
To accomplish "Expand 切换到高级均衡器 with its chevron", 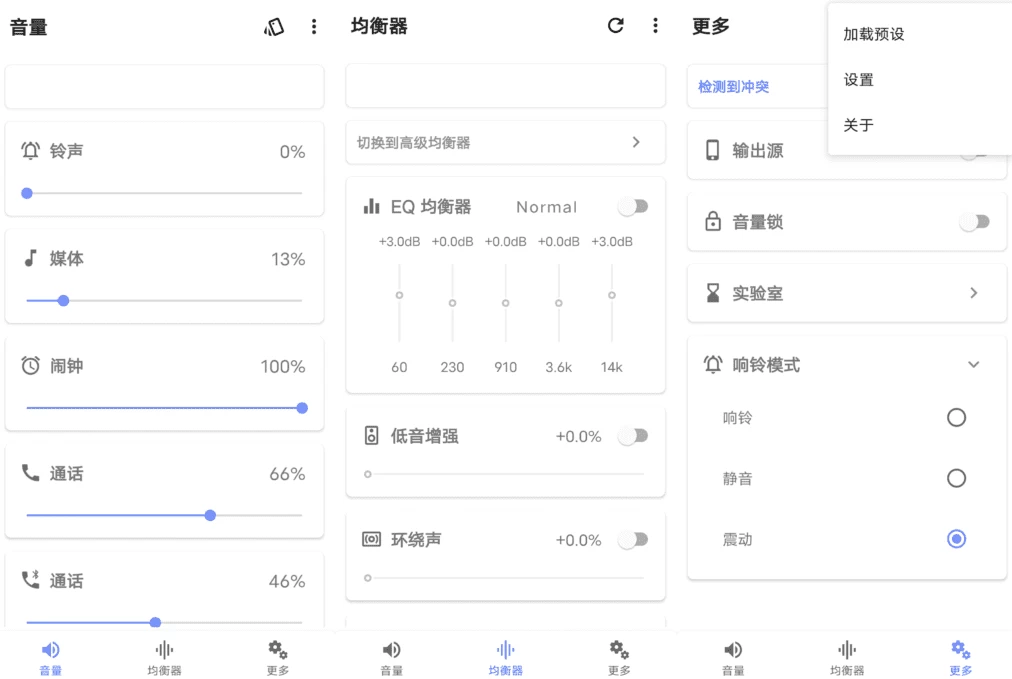I will pos(636,142).
